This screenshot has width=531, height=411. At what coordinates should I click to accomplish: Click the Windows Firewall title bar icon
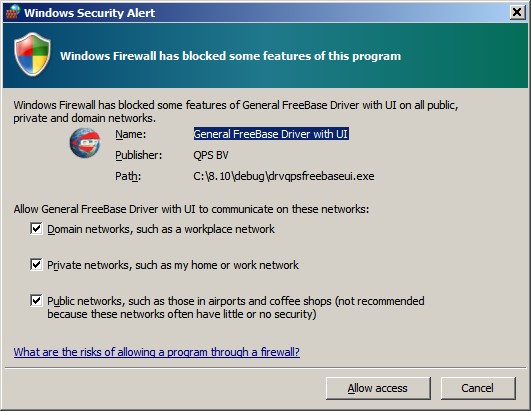13,12
